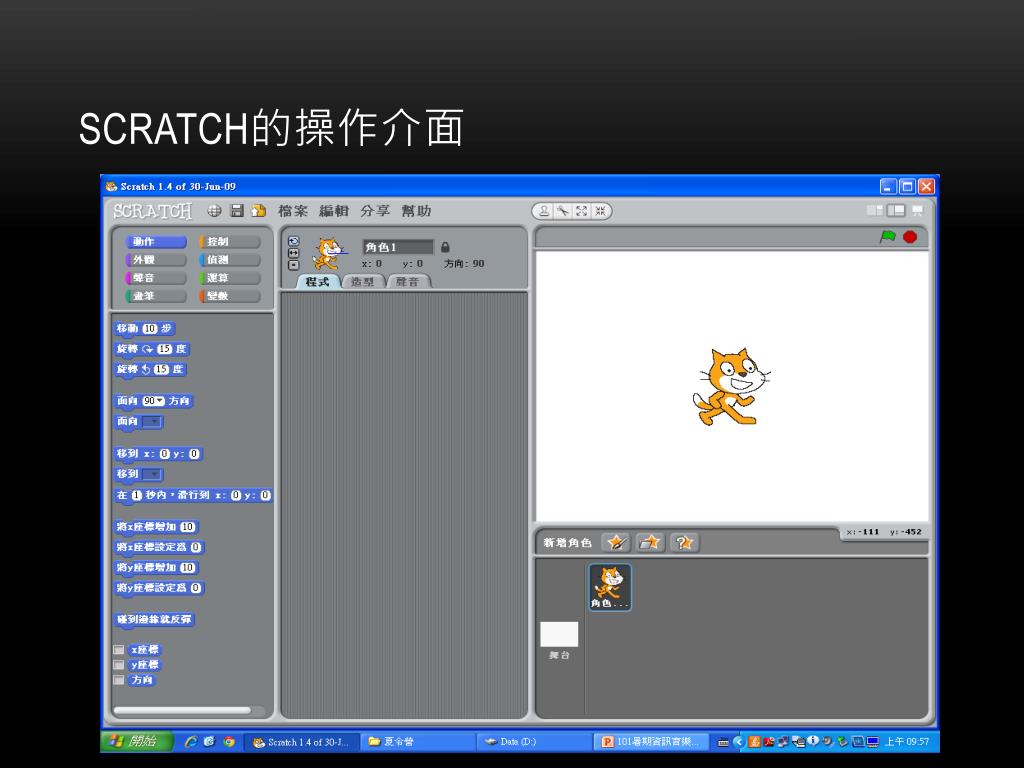Click the 在 1 秒內滑行到 block
Viewport: 1024px width, 768px height.
(193, 496)
